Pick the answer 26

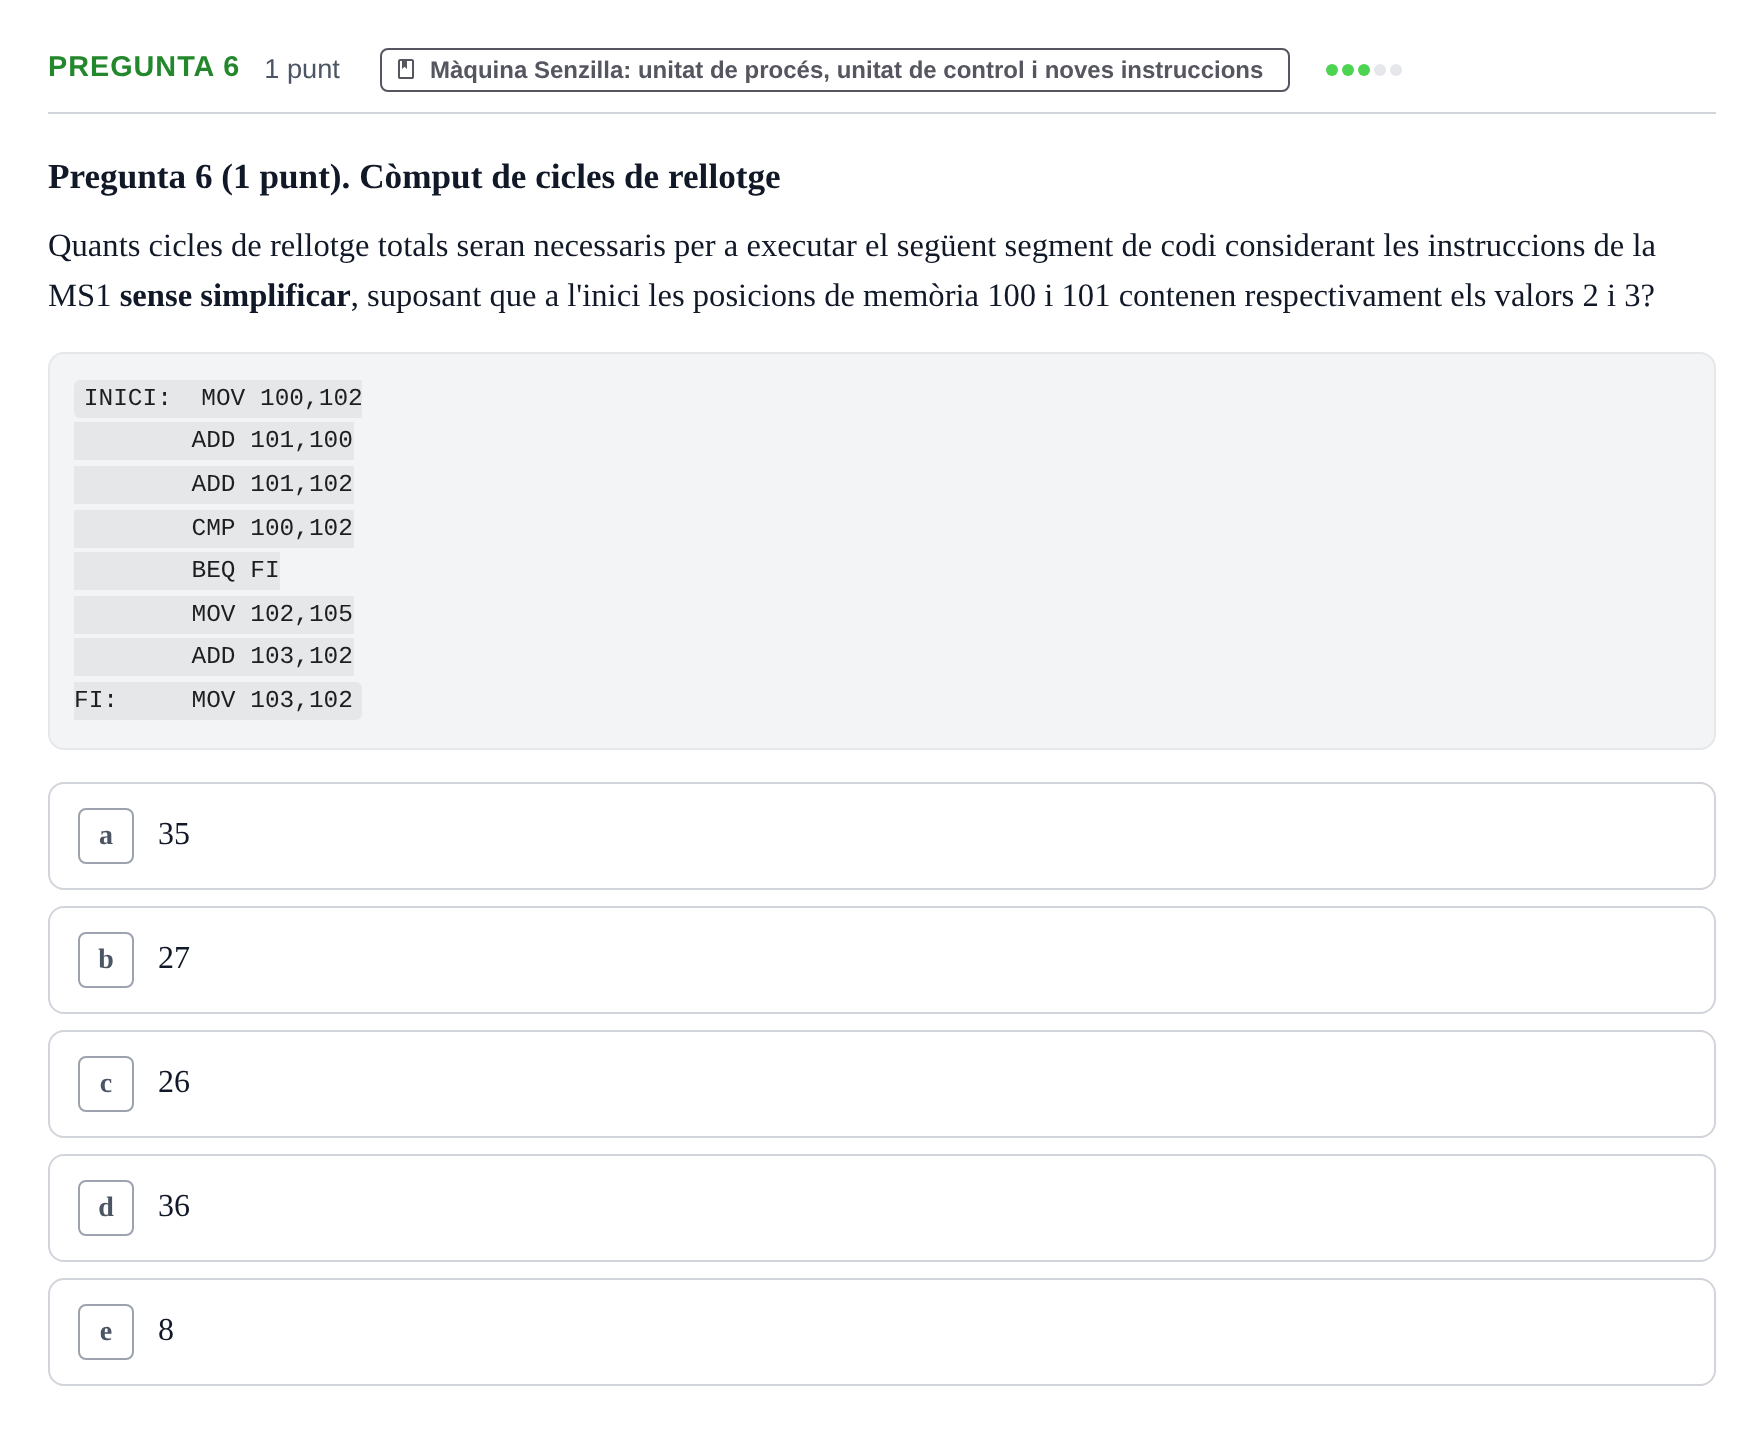pos(881,1084)
